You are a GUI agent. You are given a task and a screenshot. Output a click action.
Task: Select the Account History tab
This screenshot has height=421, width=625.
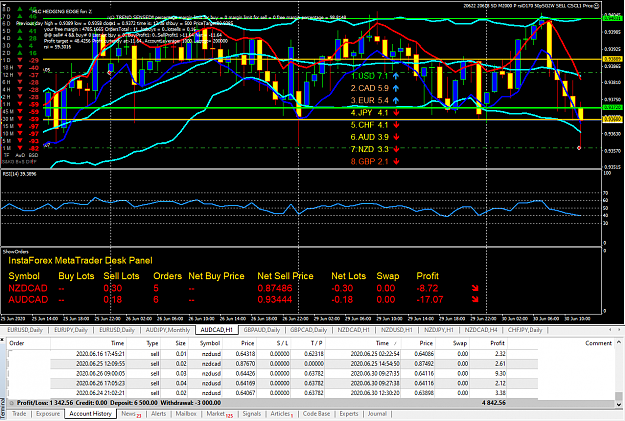[90, 414]
